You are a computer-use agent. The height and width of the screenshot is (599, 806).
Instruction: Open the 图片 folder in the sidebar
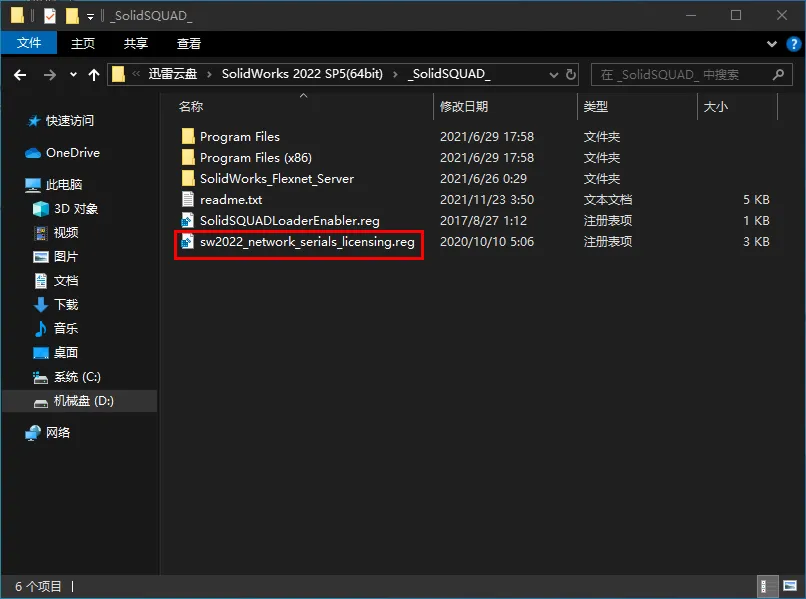[x=66, y=257]
